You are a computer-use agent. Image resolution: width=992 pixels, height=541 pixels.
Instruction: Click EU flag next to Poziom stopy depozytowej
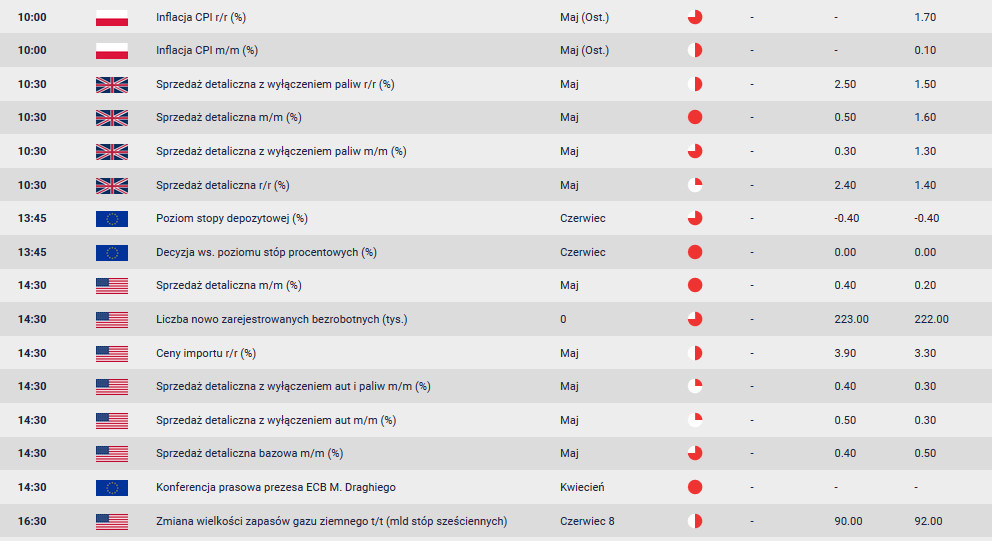[112, 219]
